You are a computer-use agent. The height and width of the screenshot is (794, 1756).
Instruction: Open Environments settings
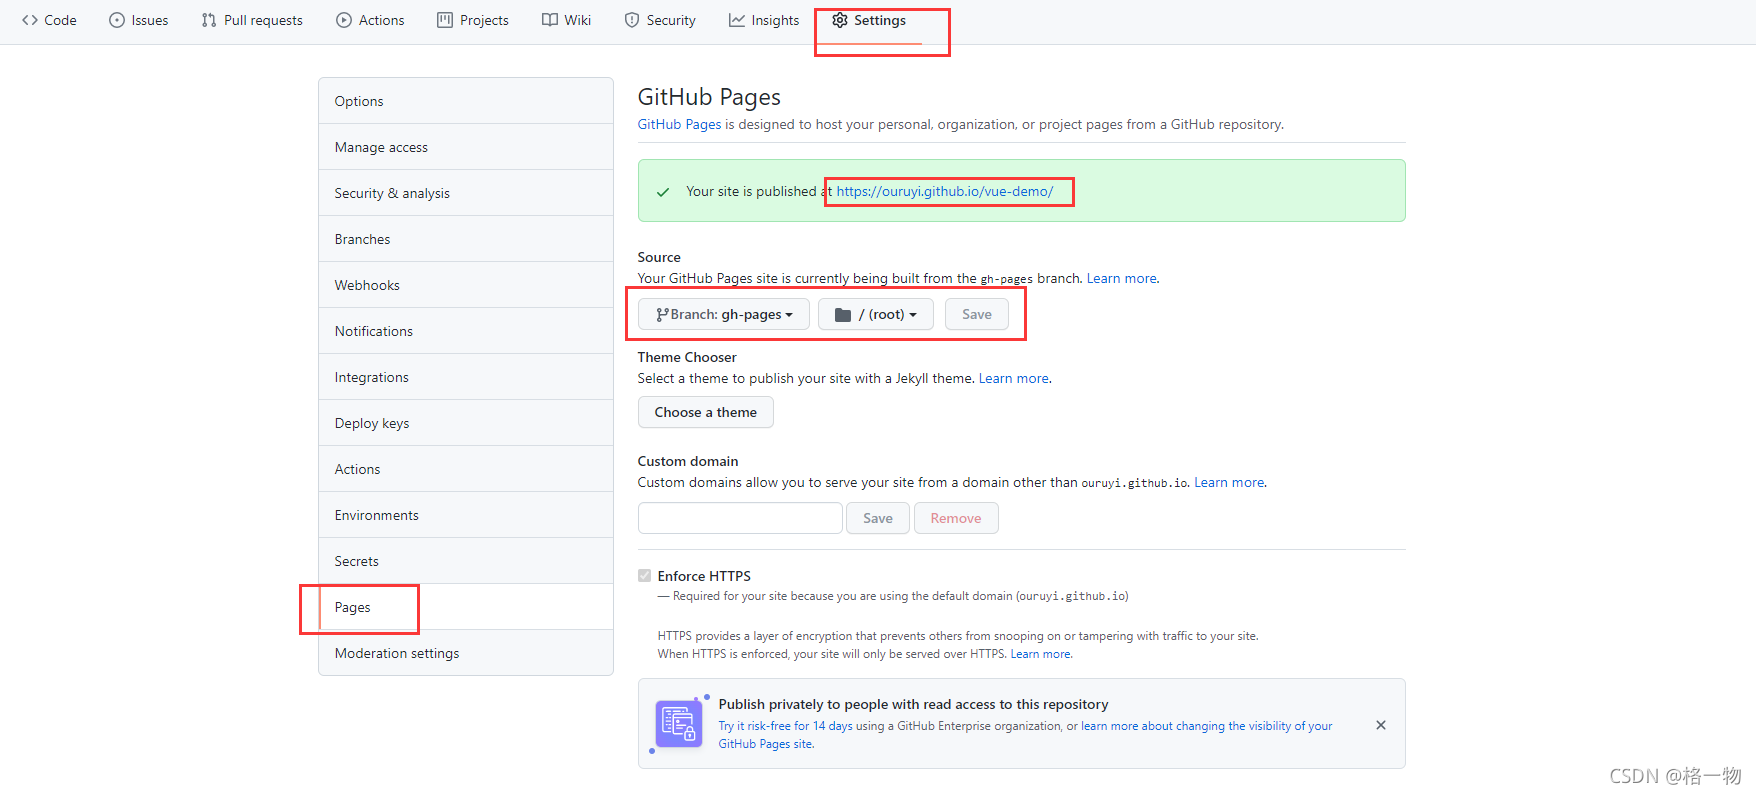[466, 515]
